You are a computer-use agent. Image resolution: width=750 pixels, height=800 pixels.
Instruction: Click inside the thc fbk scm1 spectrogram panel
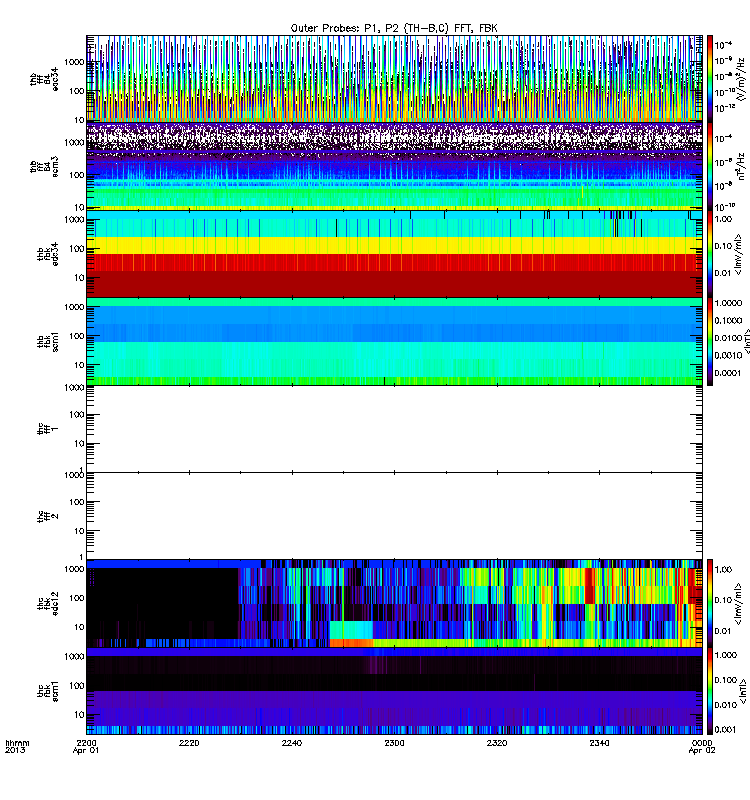click(394, 691)
